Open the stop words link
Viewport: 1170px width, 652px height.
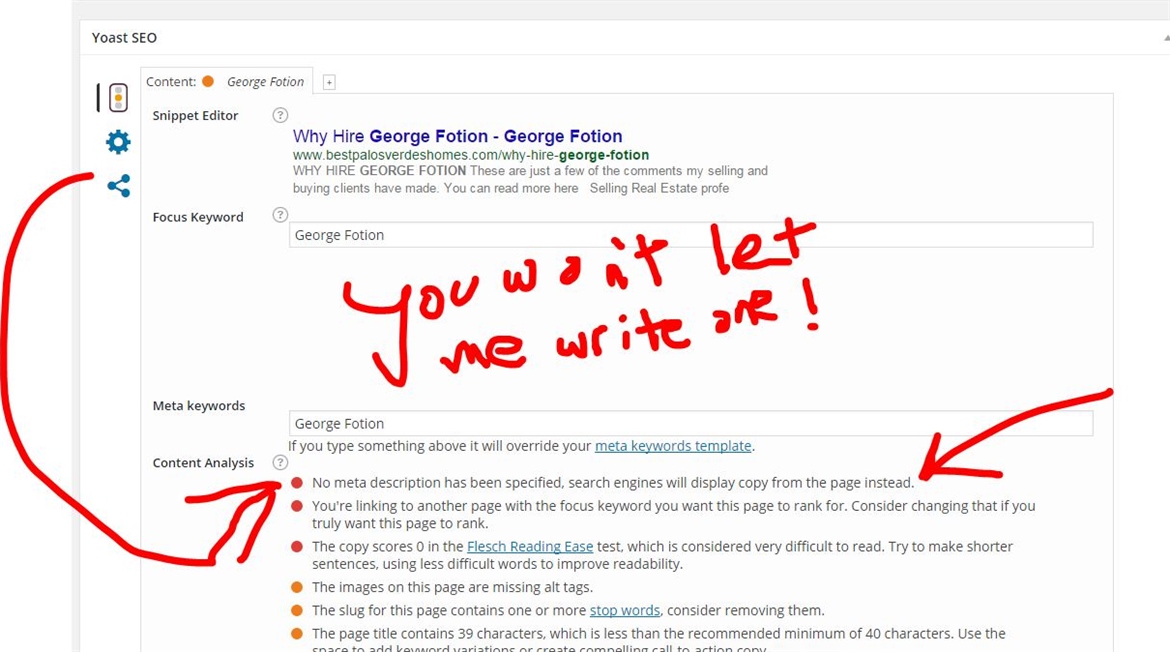click(624, 610)
